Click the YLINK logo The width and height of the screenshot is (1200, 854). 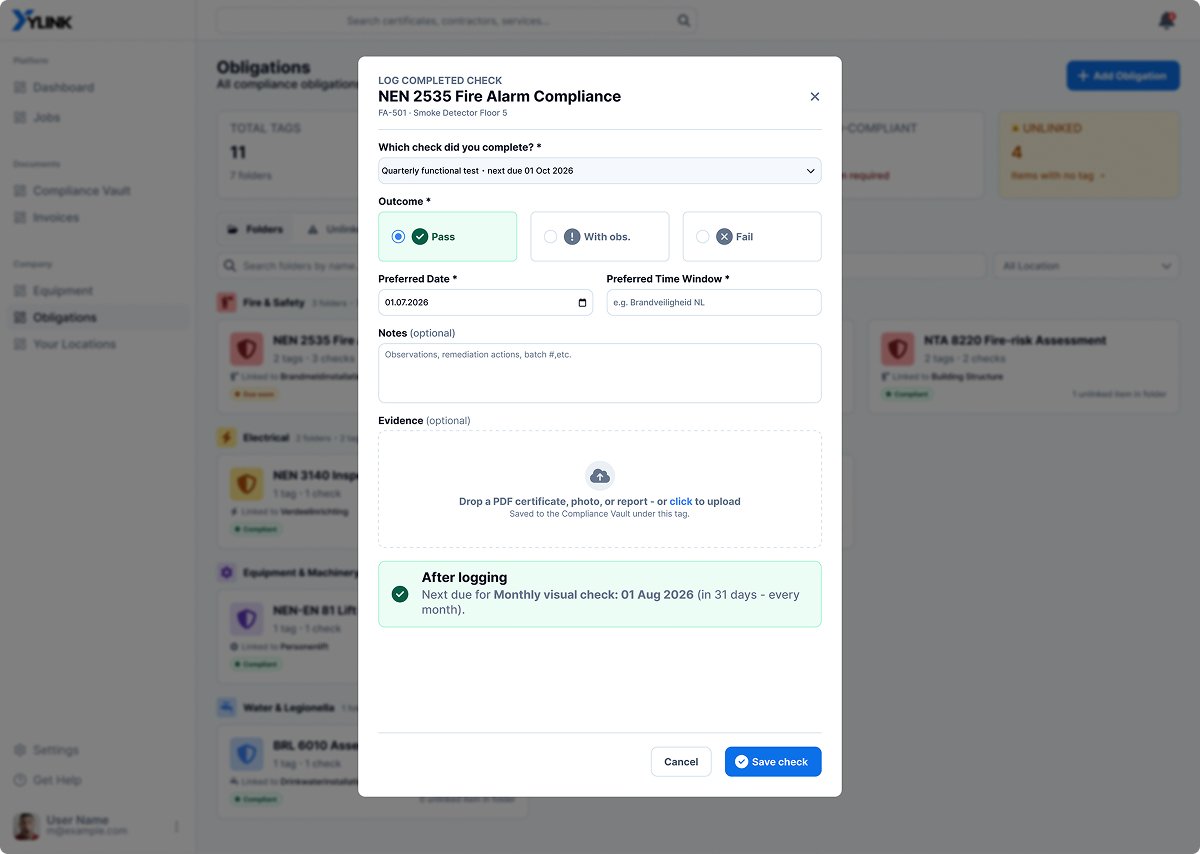pyautogui.click(x=42, y=21)
